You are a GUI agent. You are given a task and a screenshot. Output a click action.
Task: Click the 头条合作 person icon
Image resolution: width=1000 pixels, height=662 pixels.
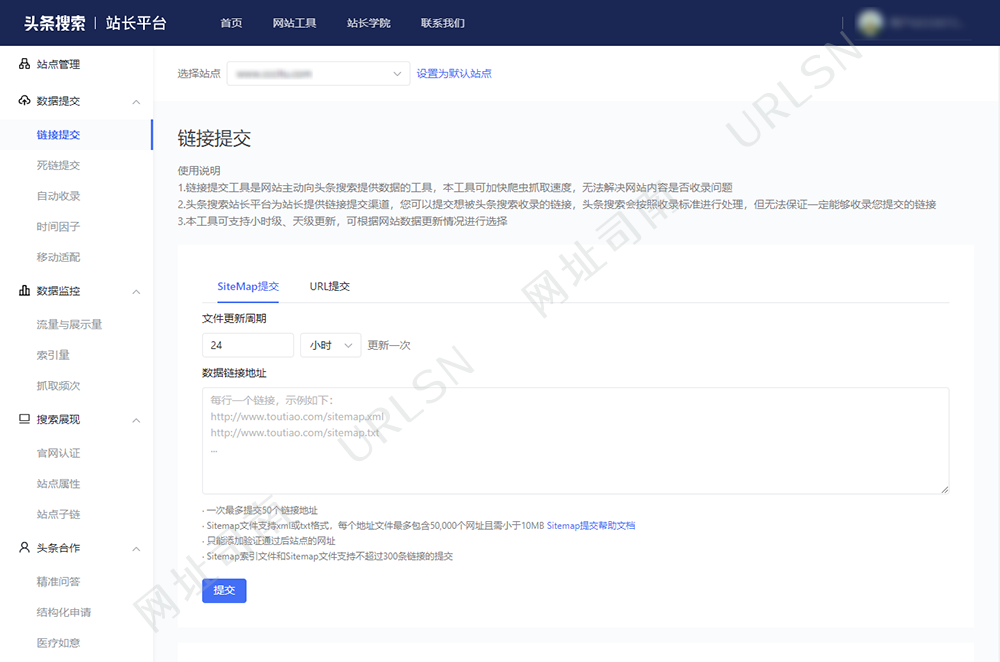click(x=25, y=548)
